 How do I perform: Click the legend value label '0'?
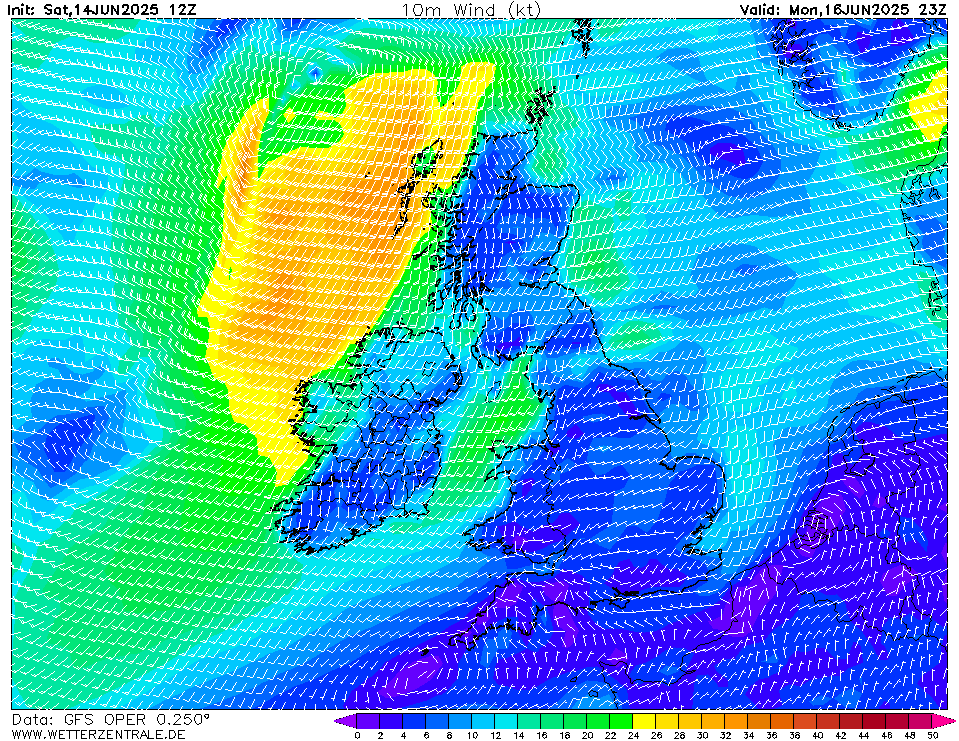[x=357, y=735]
